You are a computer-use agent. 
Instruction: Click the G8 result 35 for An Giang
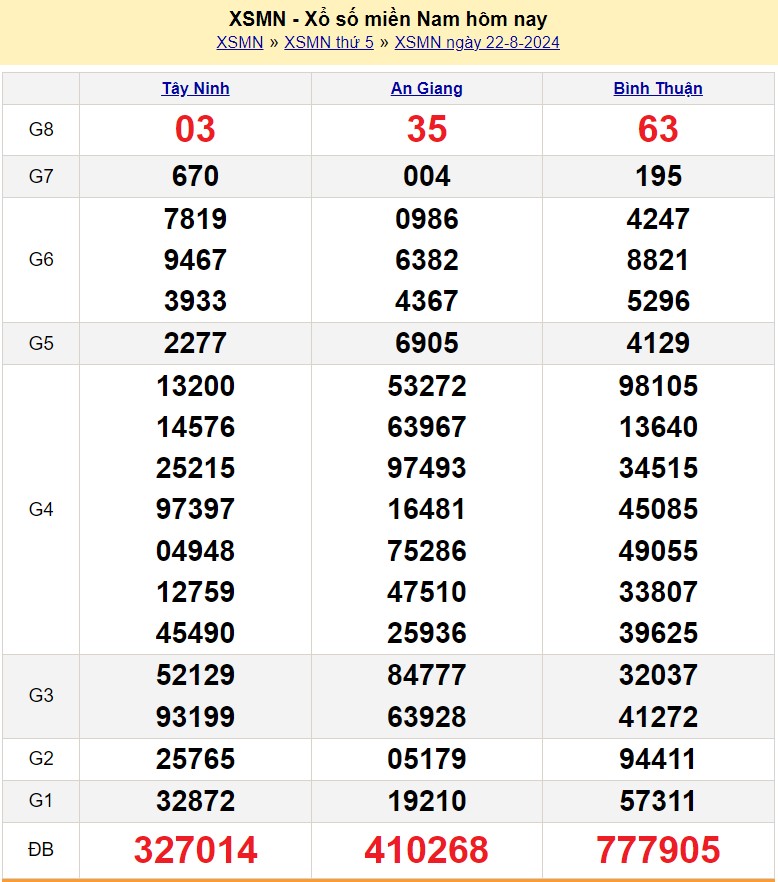(426, 129)
